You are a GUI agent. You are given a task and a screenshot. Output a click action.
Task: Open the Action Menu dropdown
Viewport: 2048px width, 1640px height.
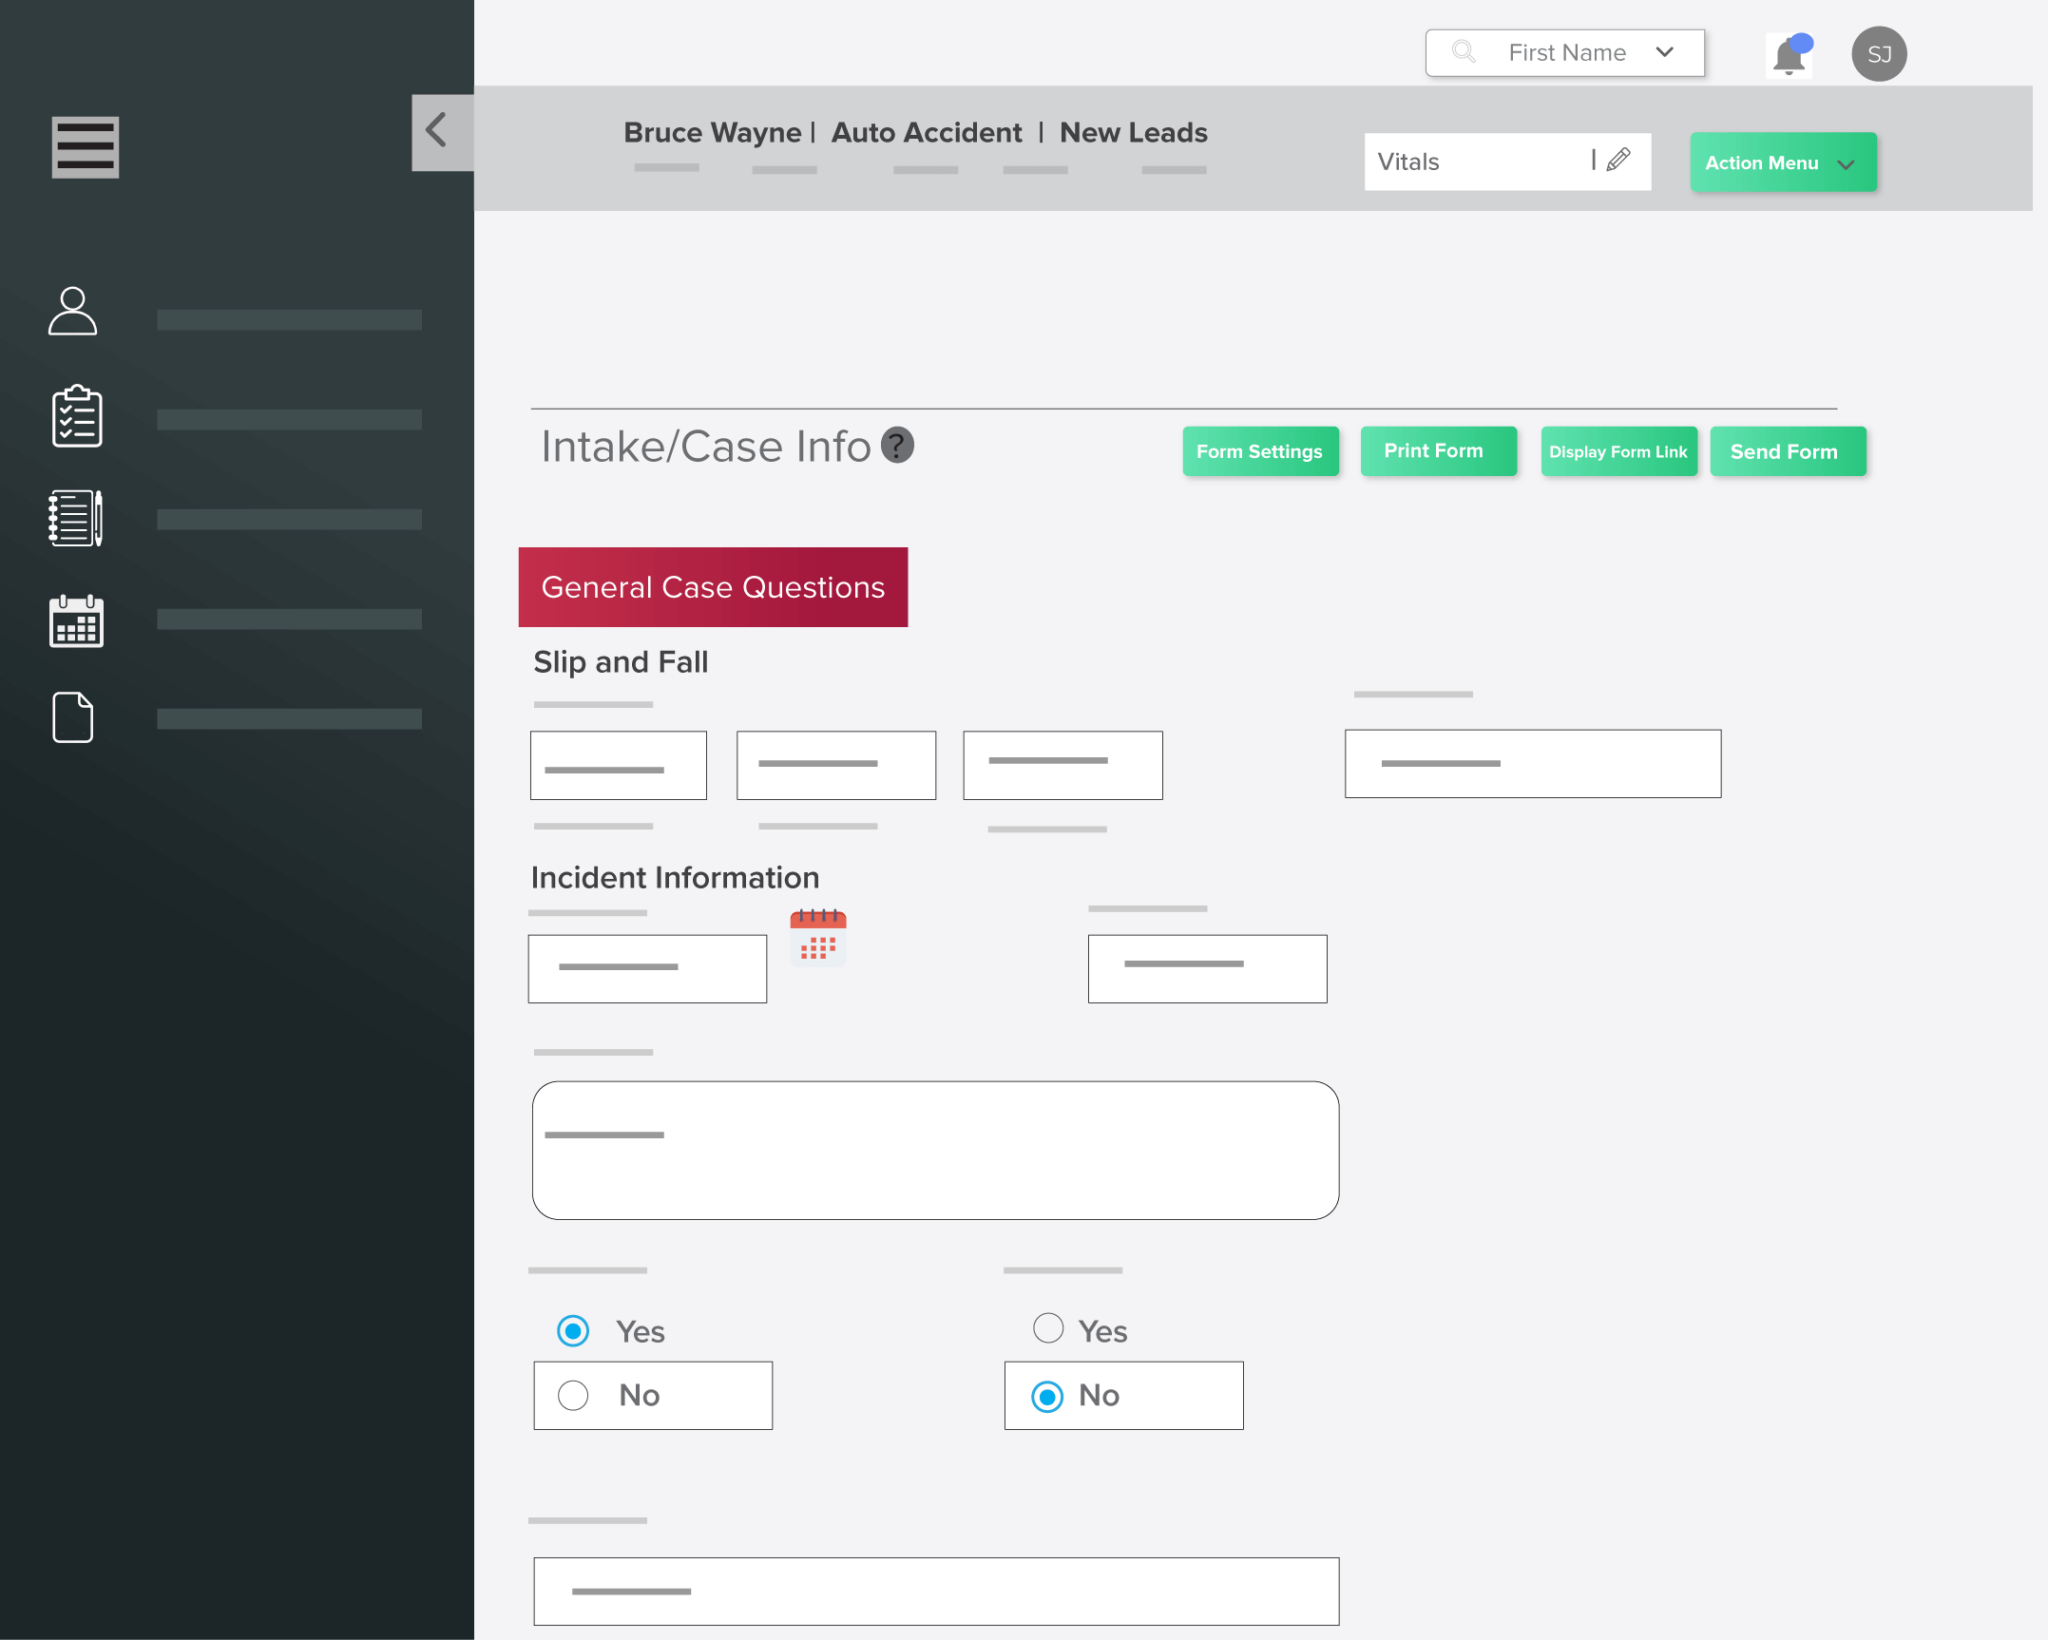click(1782, 162)
